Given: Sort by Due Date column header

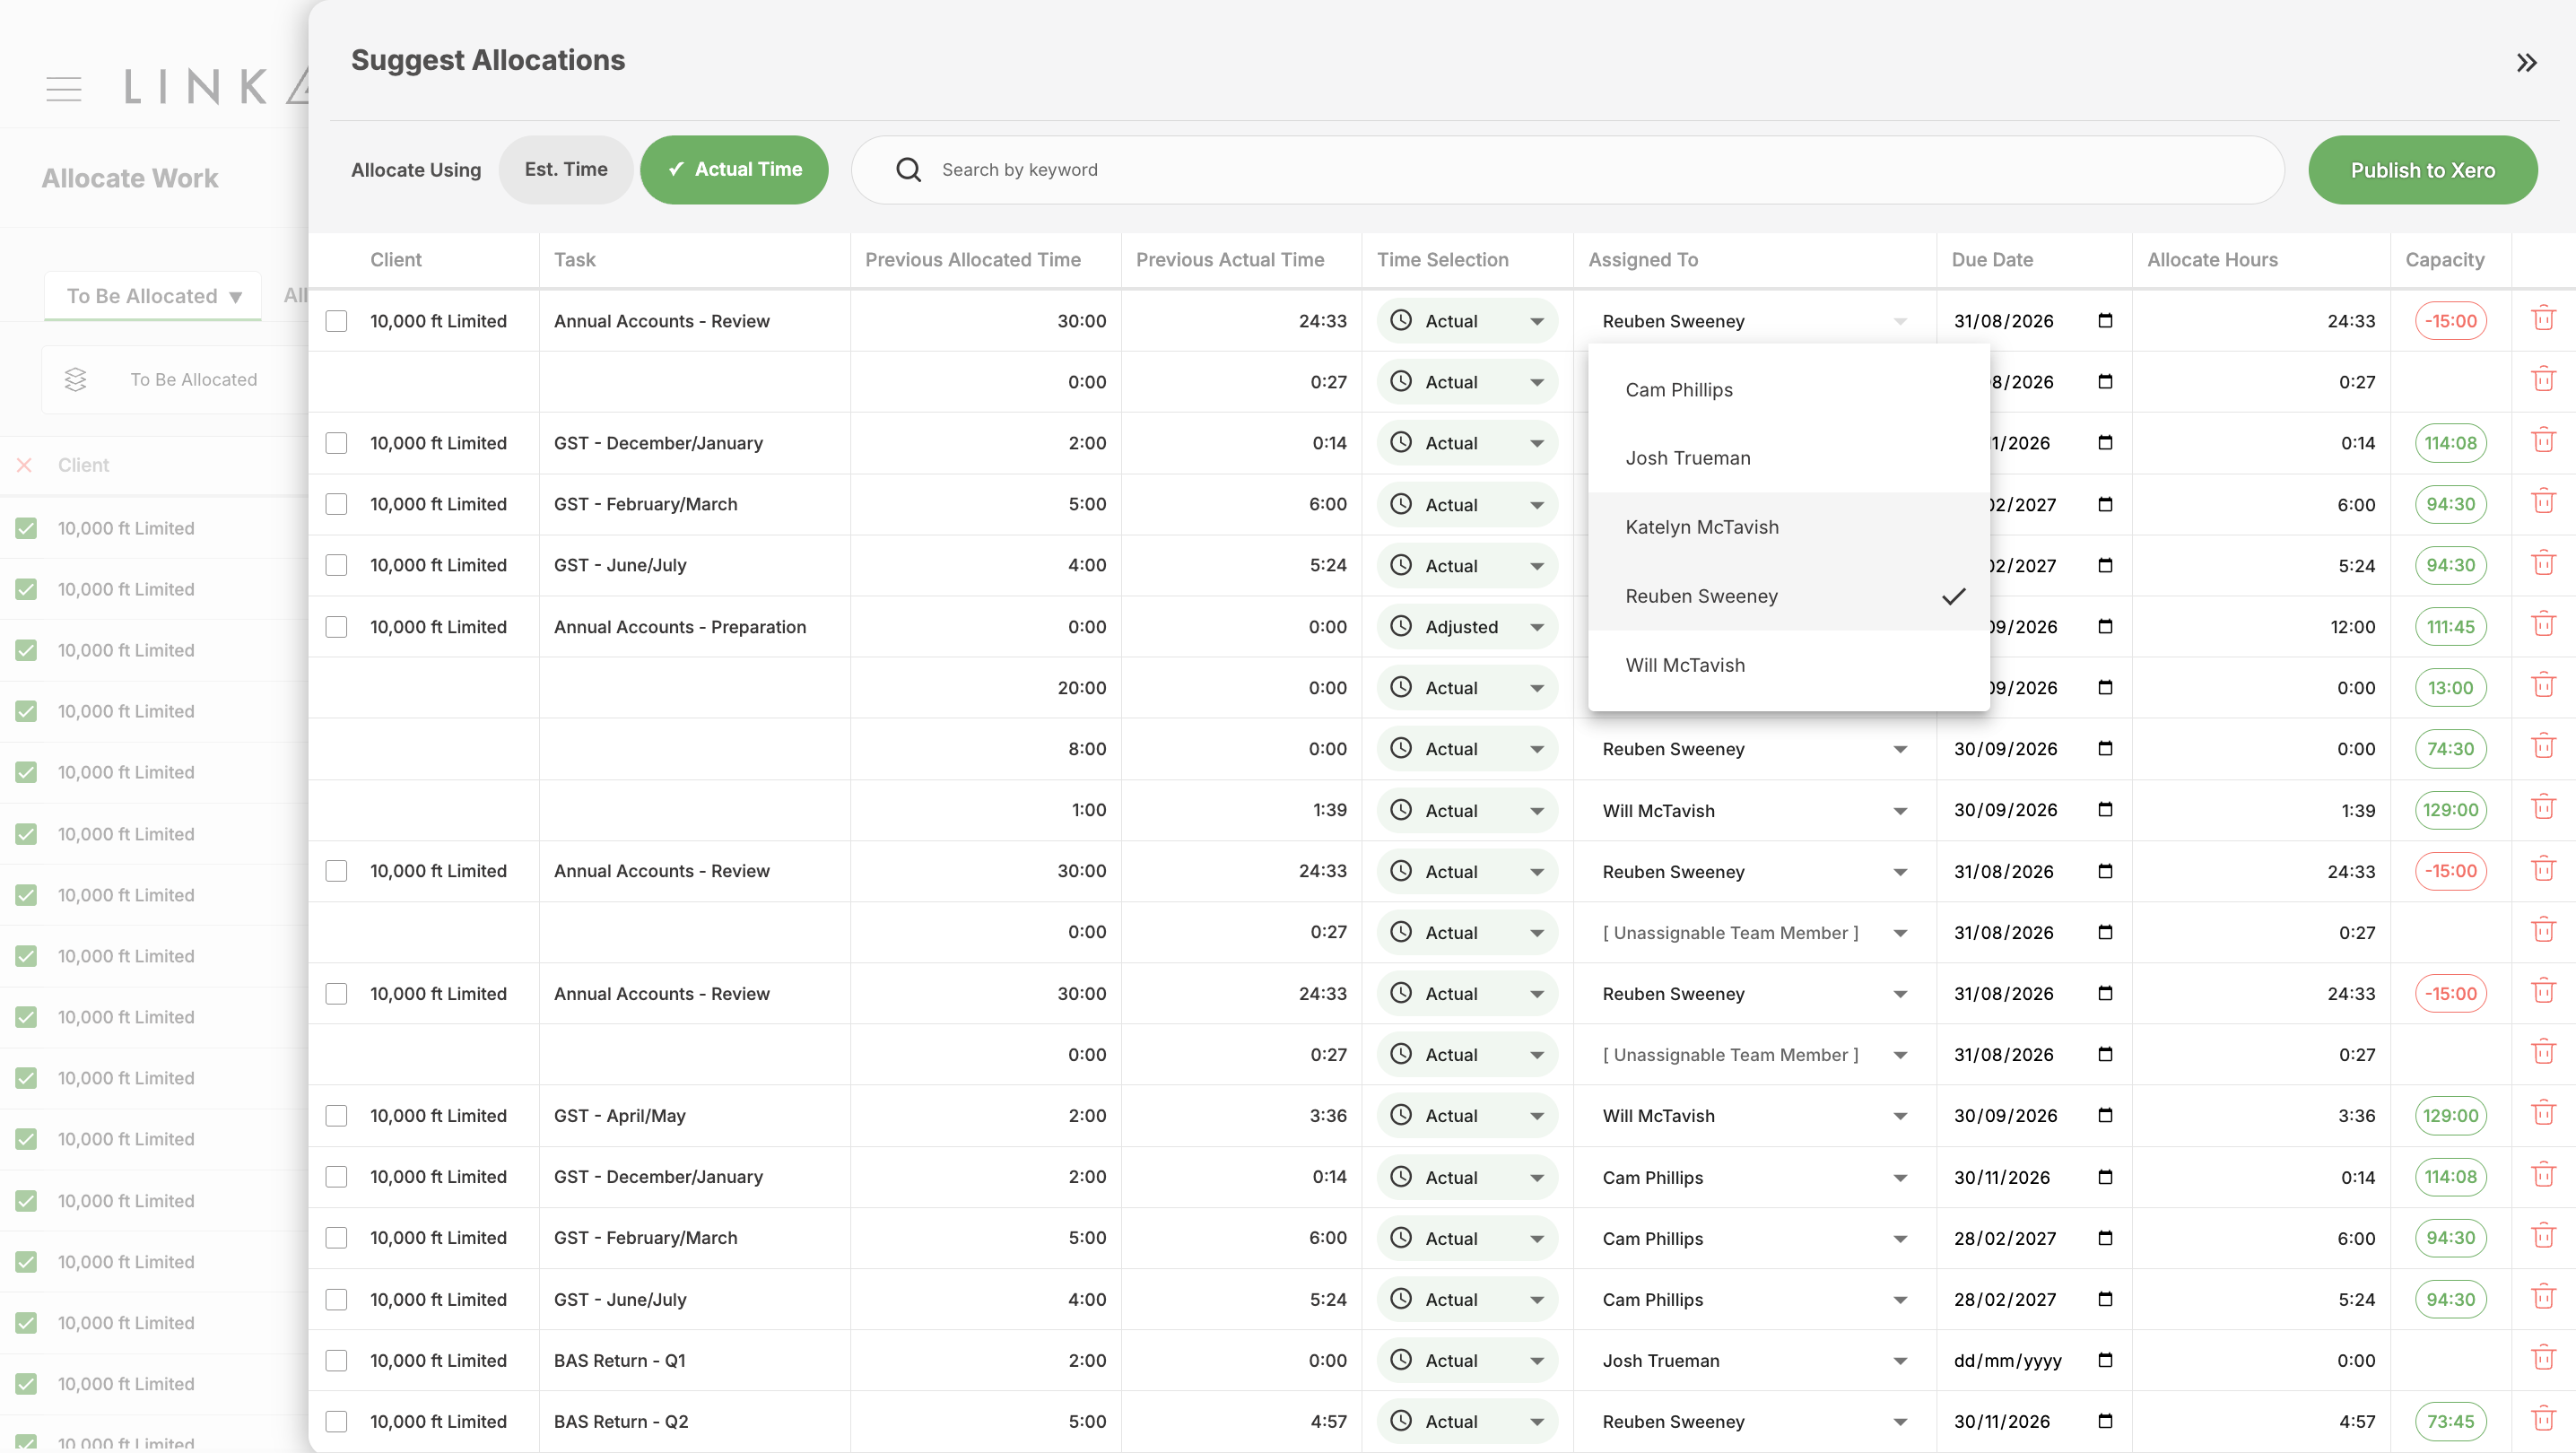Looking at the screenshot, I should click(x=1992, y=260).
